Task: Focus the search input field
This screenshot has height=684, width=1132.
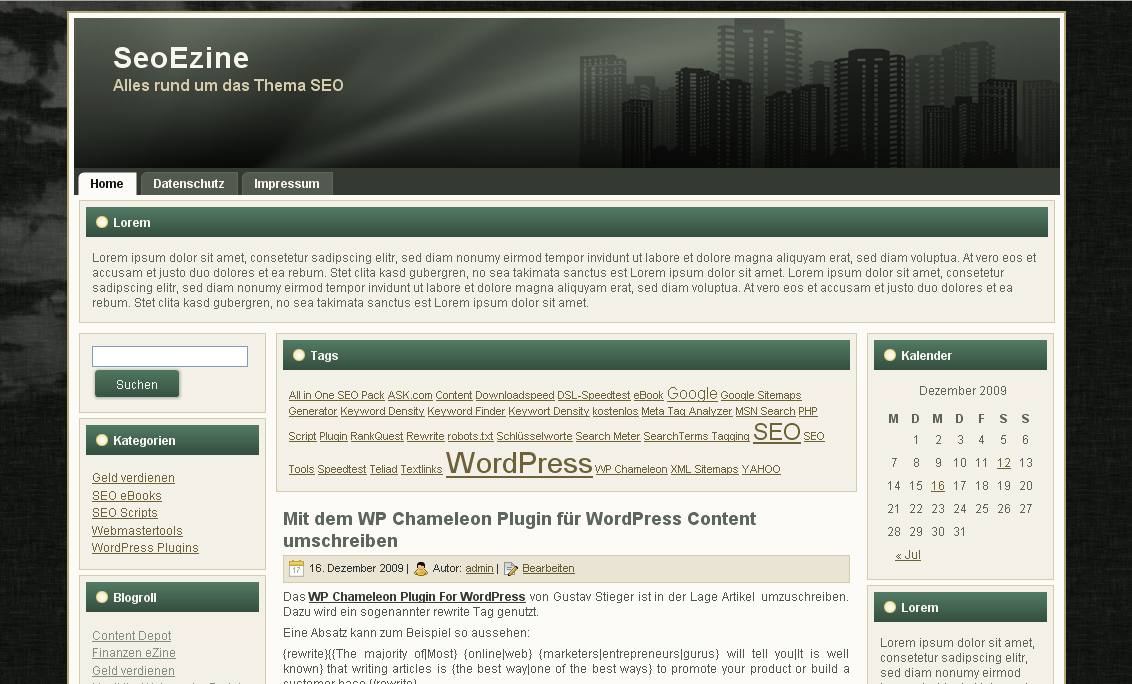Action: 170,356
